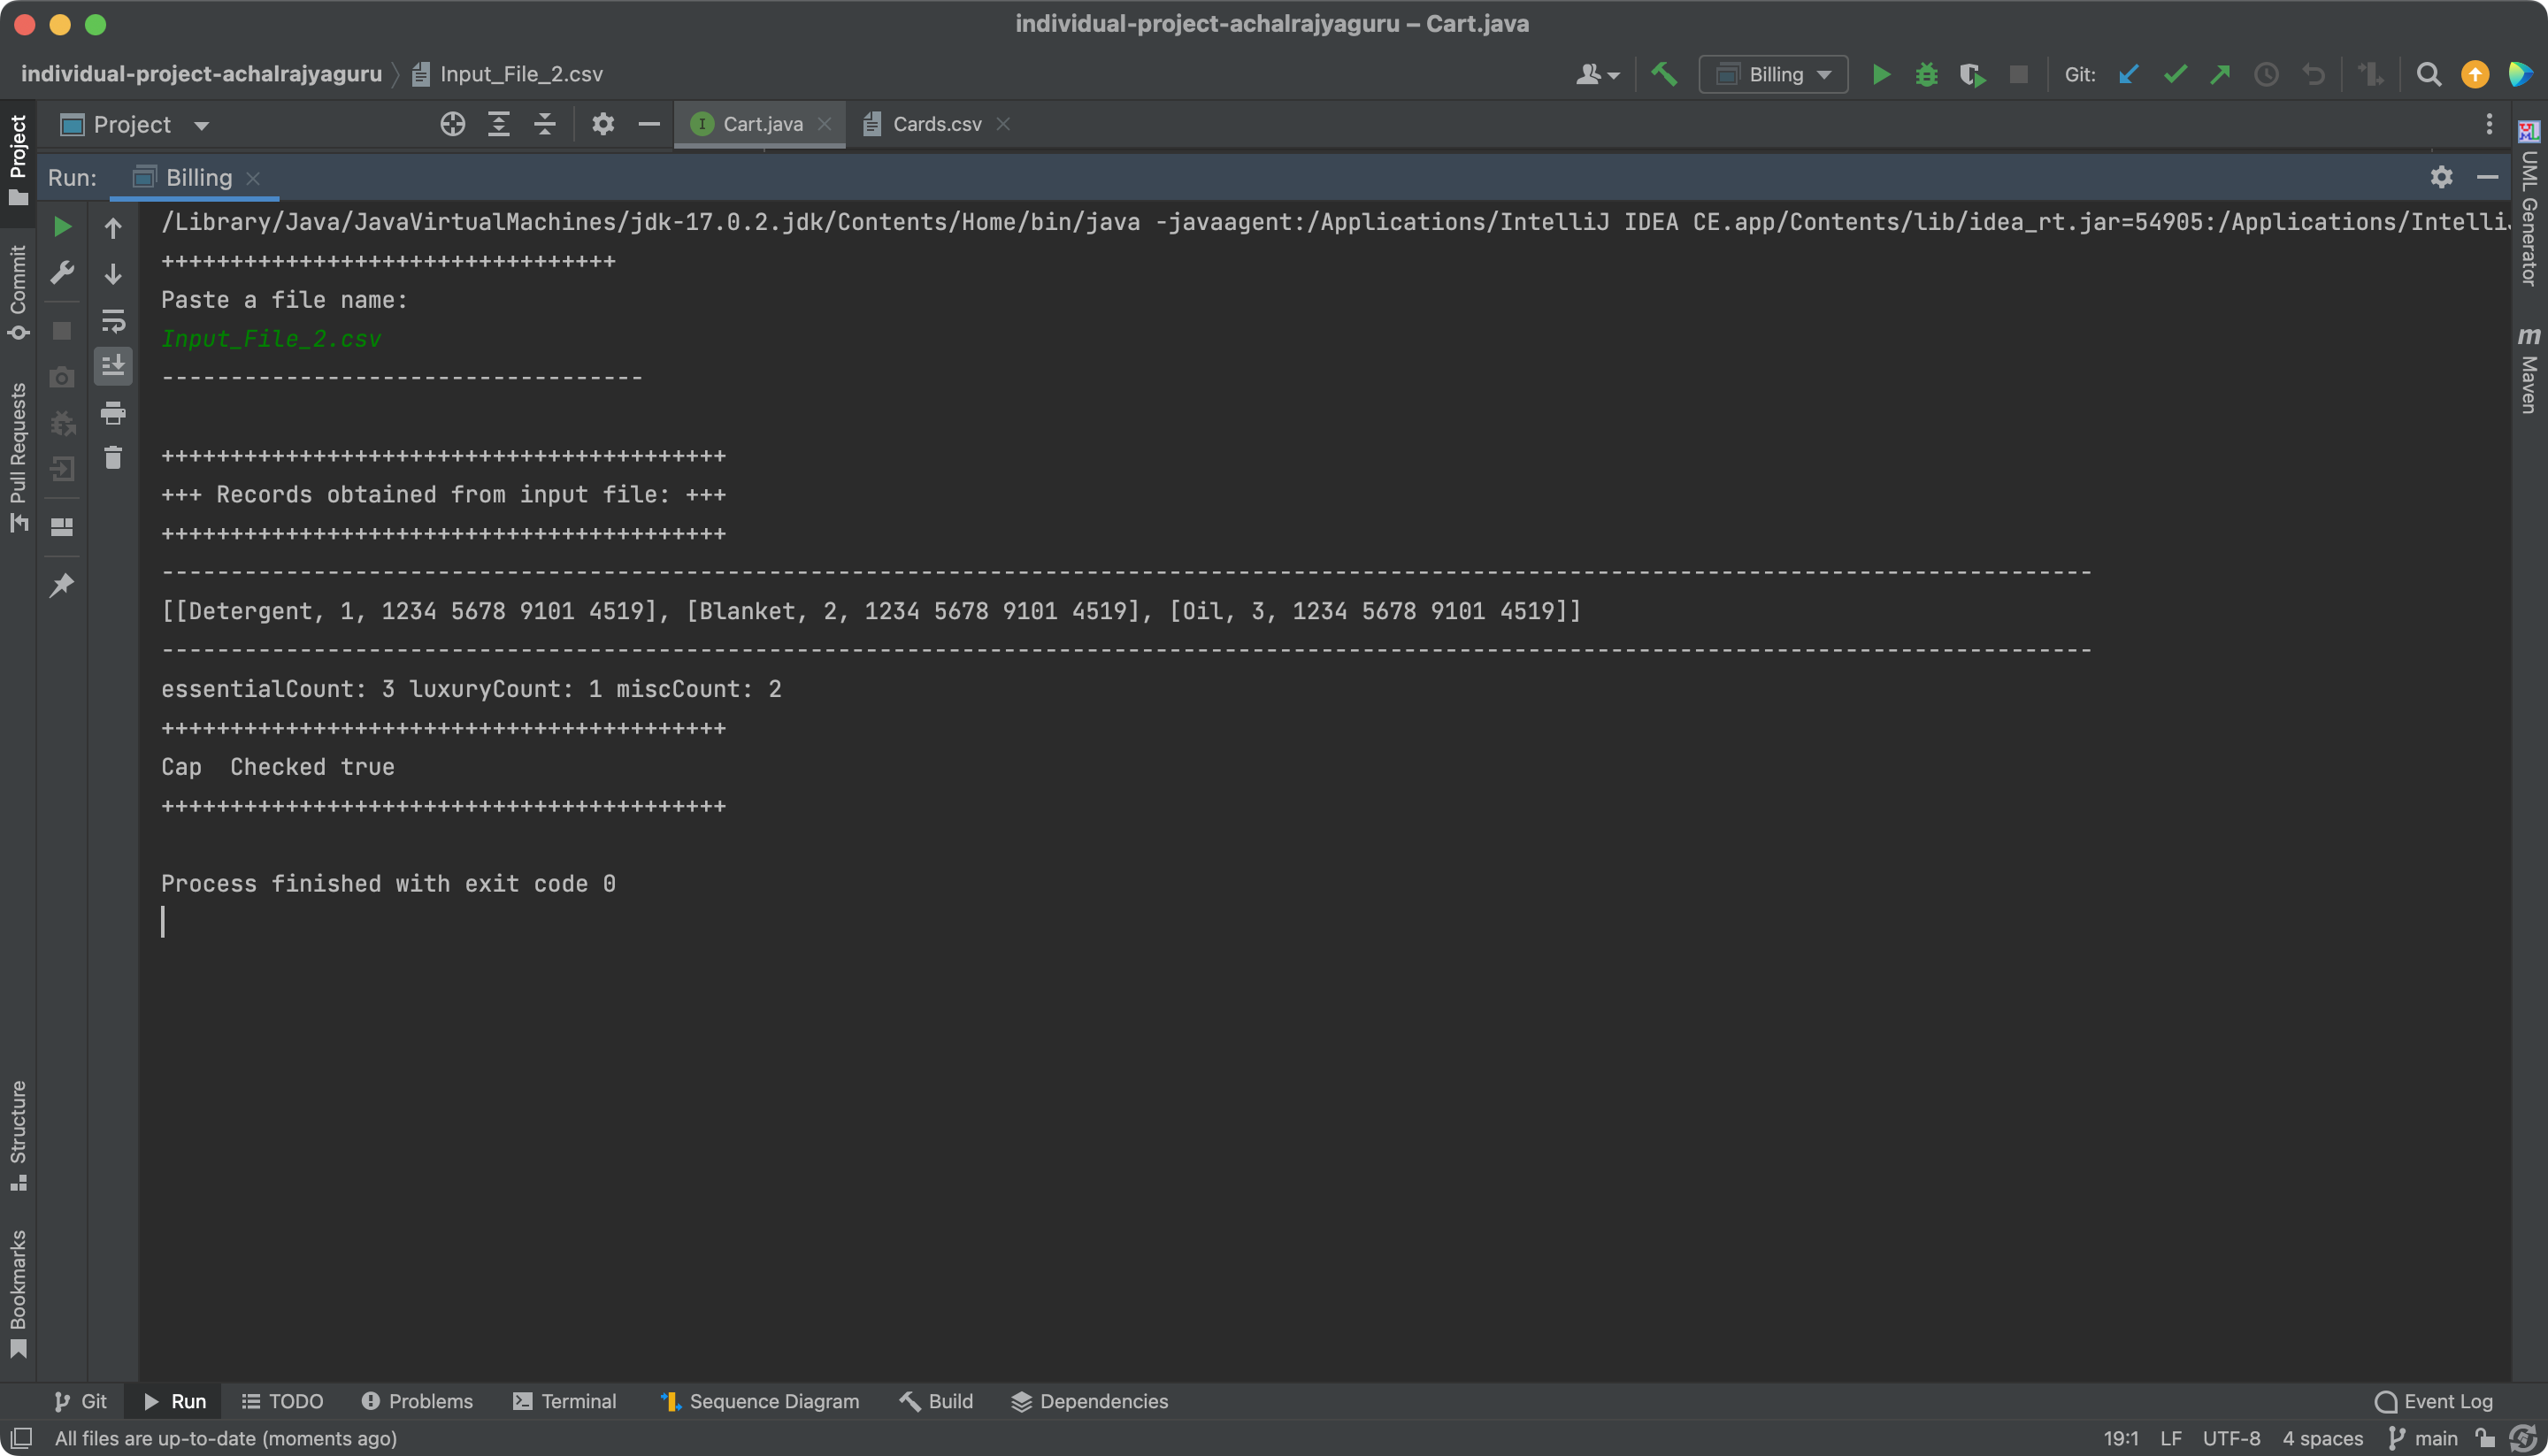The height and width of the screenshot is (1456, 2548).
Task: Click Git commit checkmark icon
Action: coord(2175,74)
